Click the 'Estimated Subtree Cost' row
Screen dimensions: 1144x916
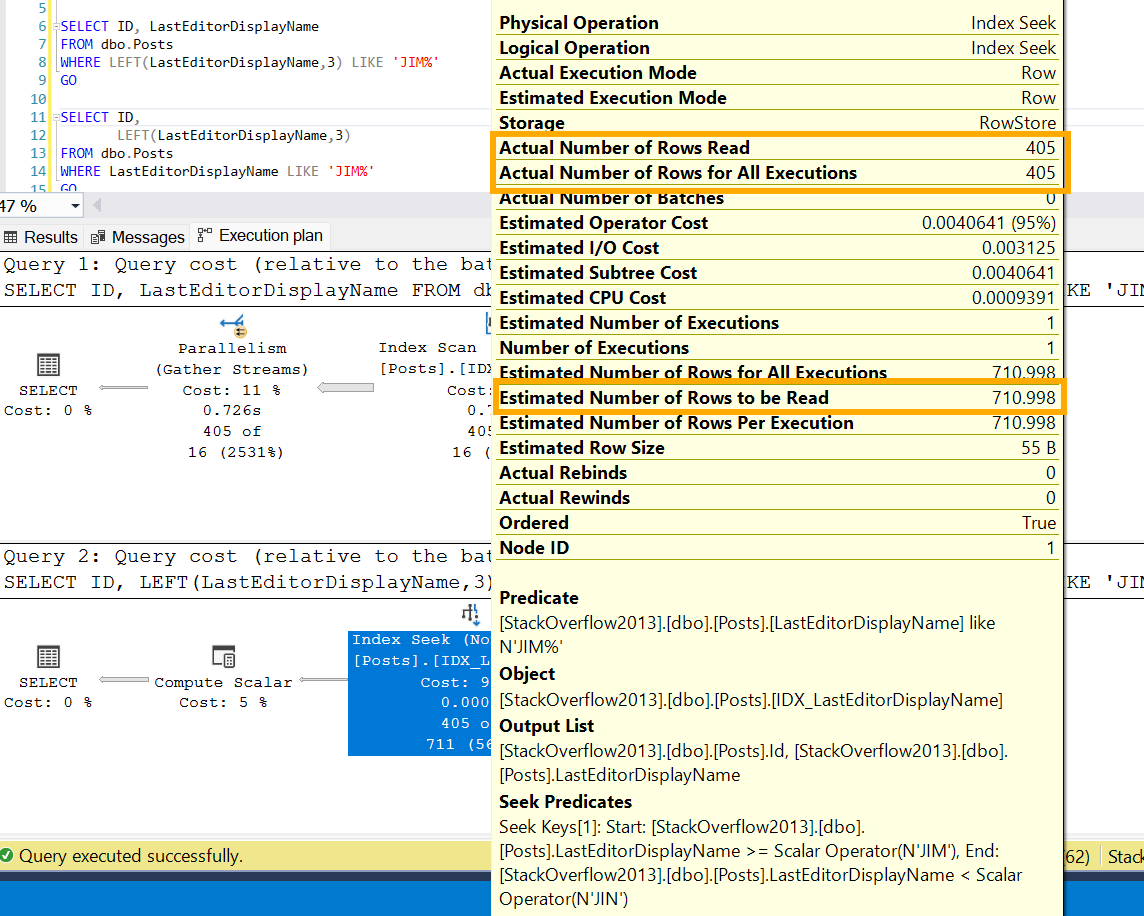tap(777, 272)
